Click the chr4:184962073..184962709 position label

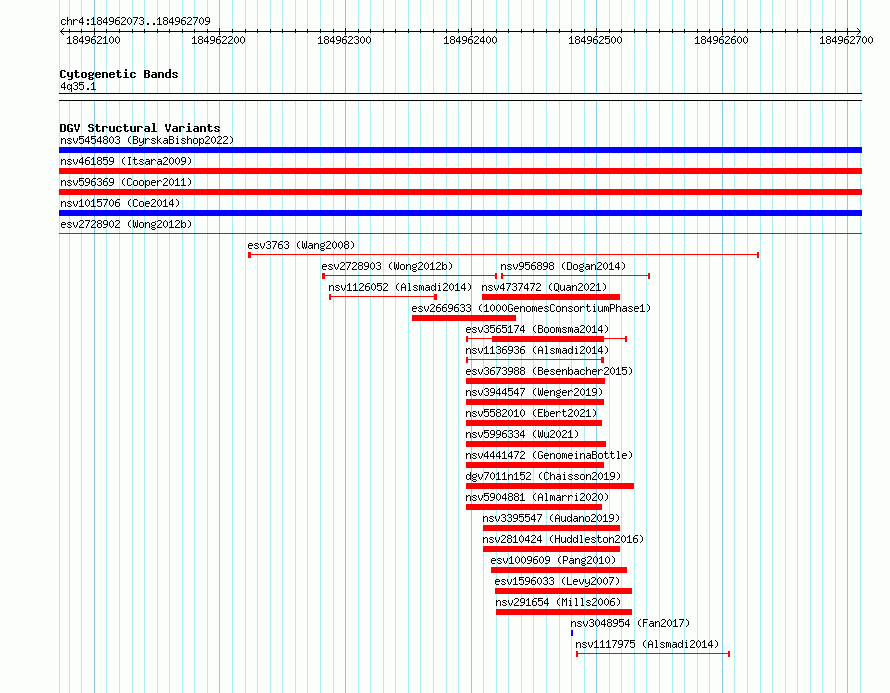click(x=135, y=21)
